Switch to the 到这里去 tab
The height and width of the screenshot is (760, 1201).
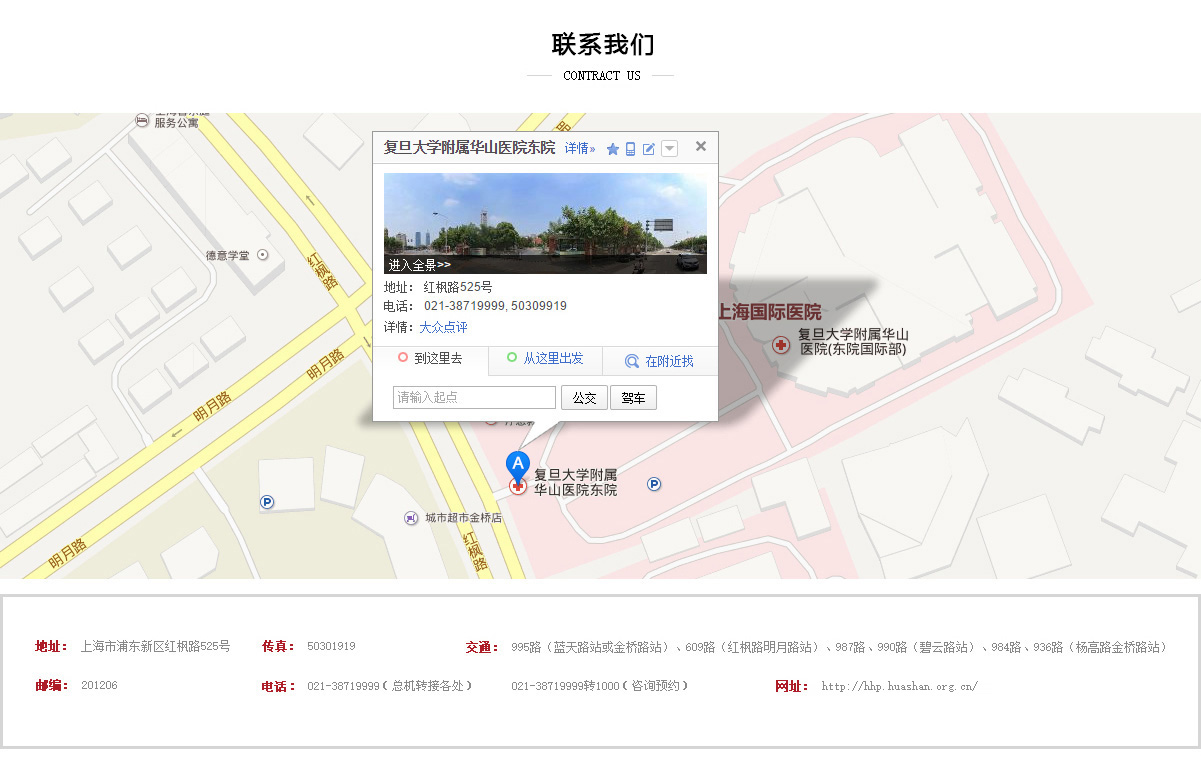[x=431, y=360]
